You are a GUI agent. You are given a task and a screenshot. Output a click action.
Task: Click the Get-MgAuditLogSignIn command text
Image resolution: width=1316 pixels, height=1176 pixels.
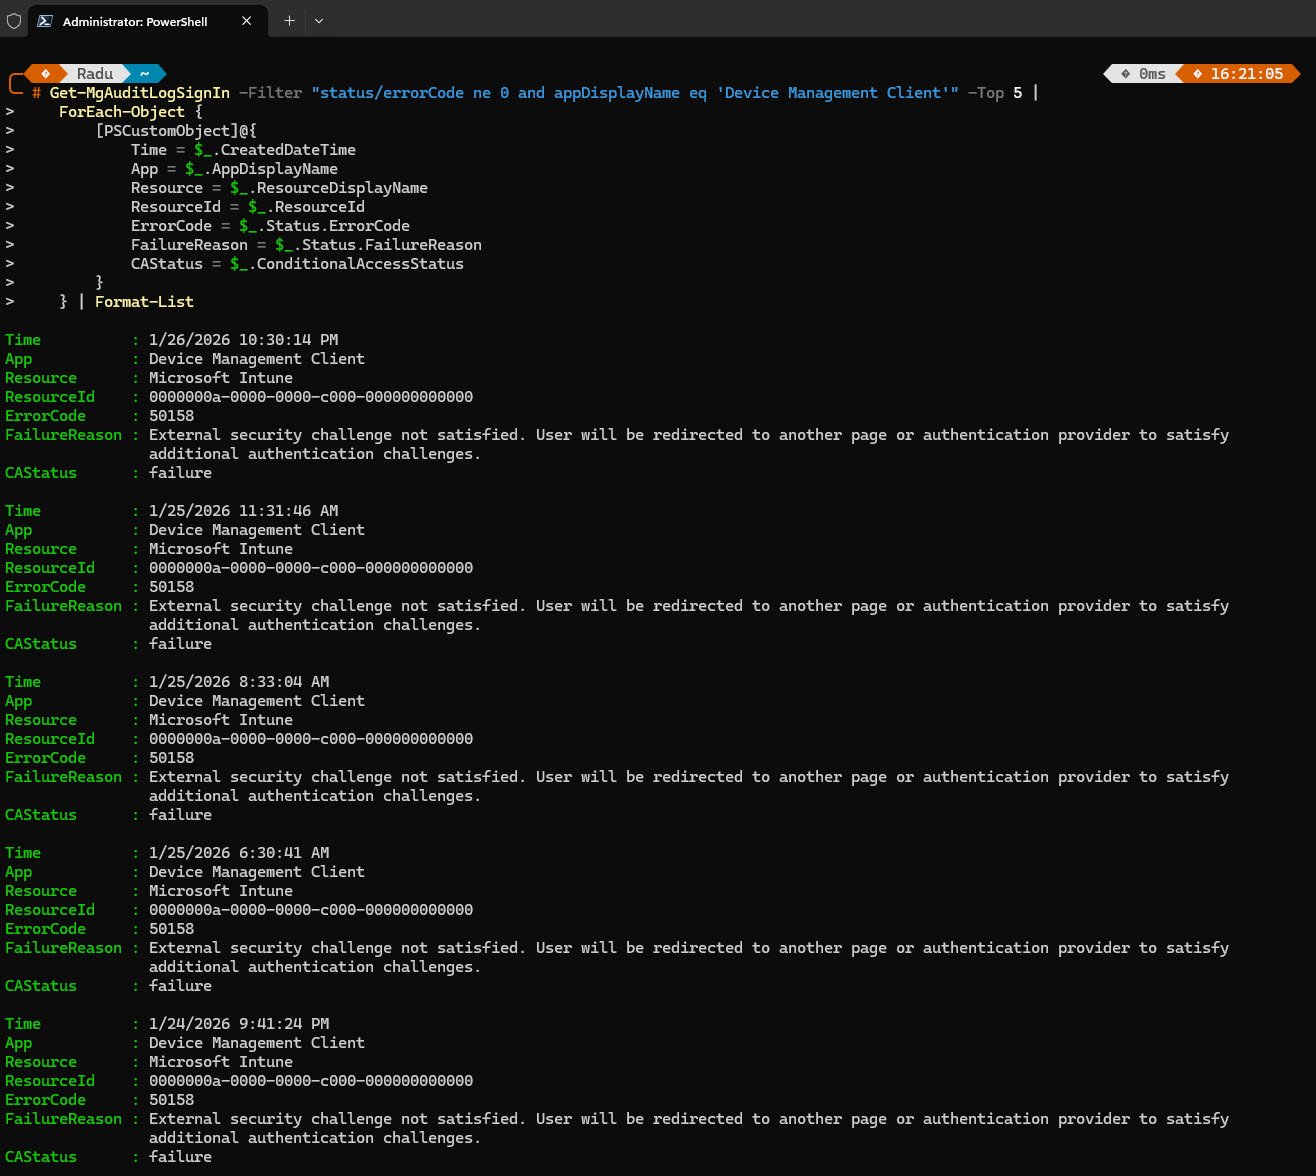click(139, 93)
